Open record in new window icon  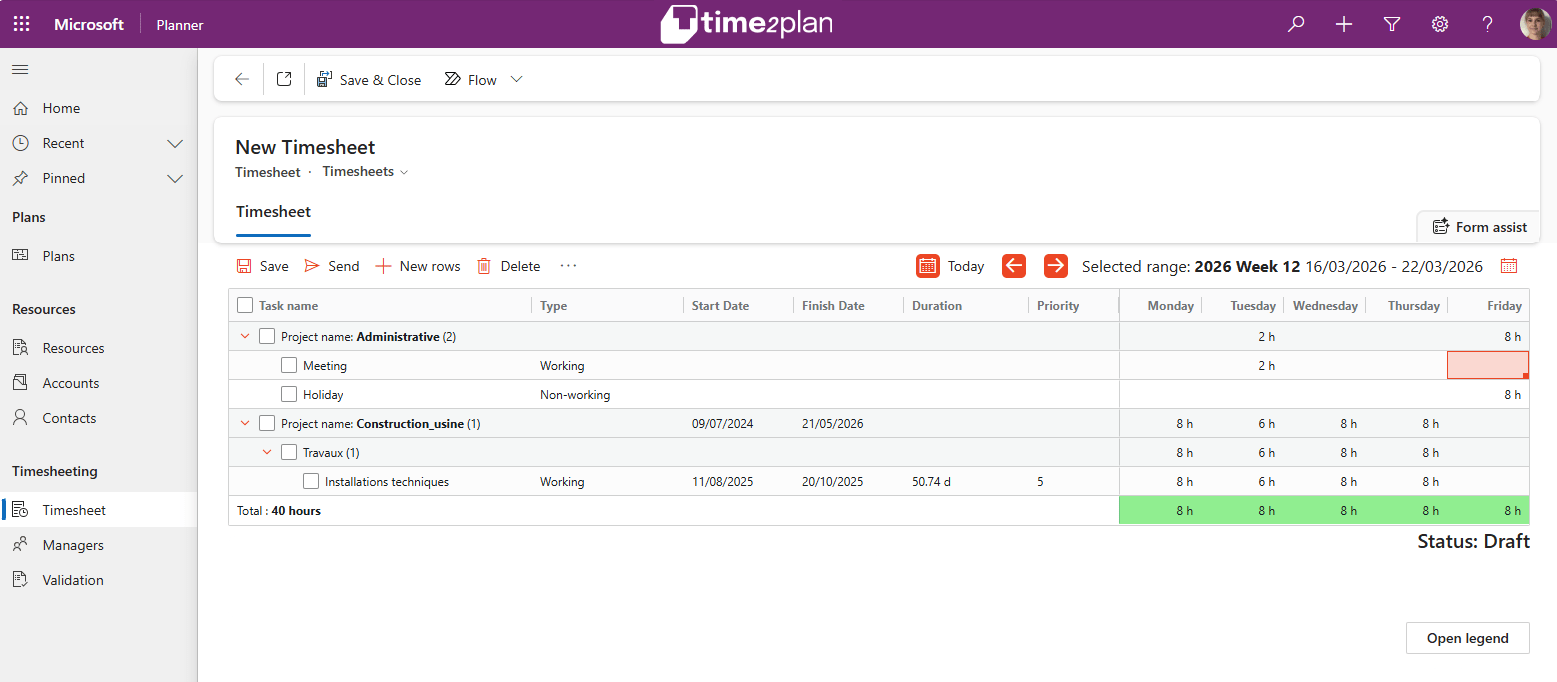pos(284,79)
